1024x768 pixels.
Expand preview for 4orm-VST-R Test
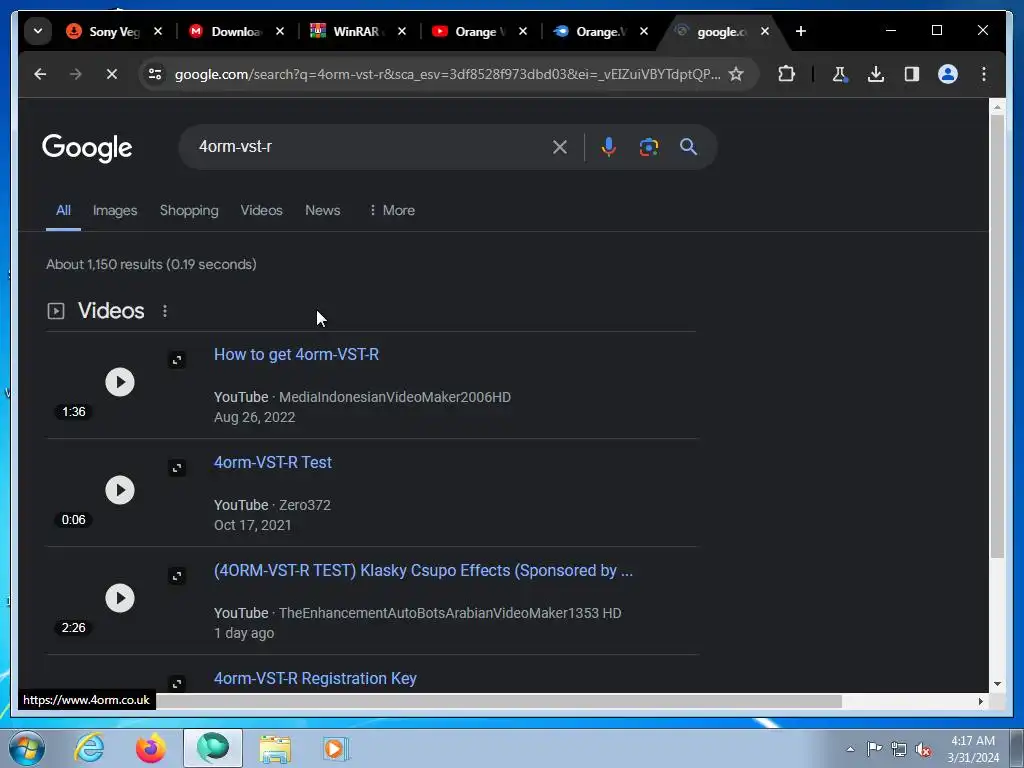point(177,468)
